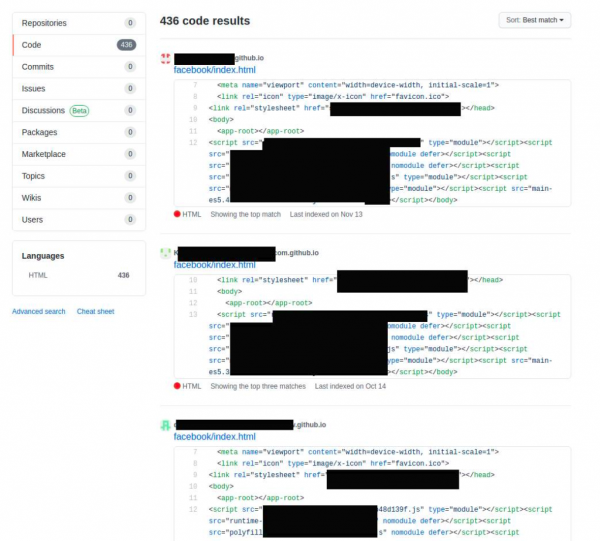The height and width of the screenshot is (541, 600).
Task: Open first result's facebook/index.html file link
Action: pyautogui.click(x=214, y=70)
